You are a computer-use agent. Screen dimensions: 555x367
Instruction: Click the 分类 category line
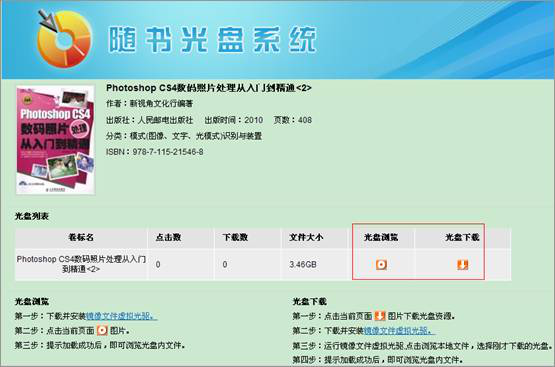184,136
